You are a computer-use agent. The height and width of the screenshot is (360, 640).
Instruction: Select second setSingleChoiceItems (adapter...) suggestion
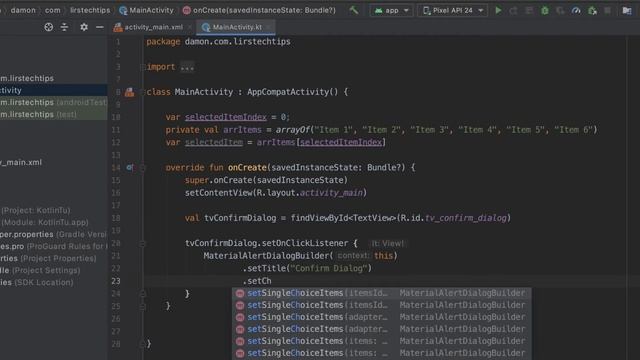point(382,329)
